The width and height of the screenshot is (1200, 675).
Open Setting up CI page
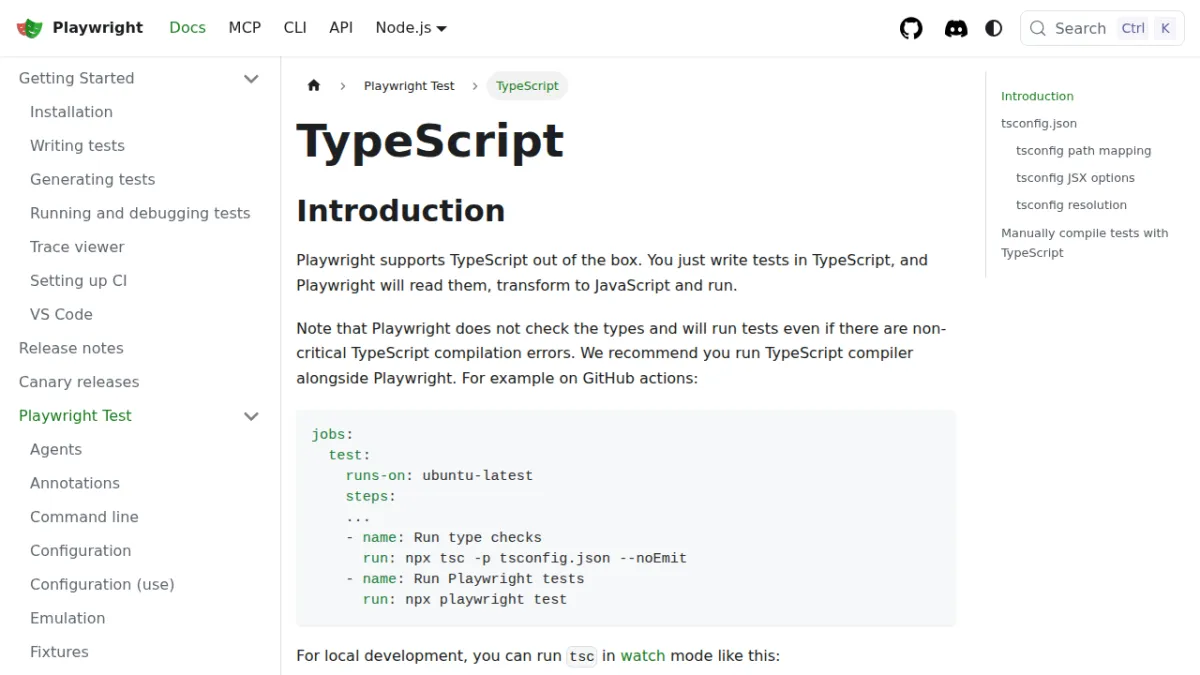(78, 281)
